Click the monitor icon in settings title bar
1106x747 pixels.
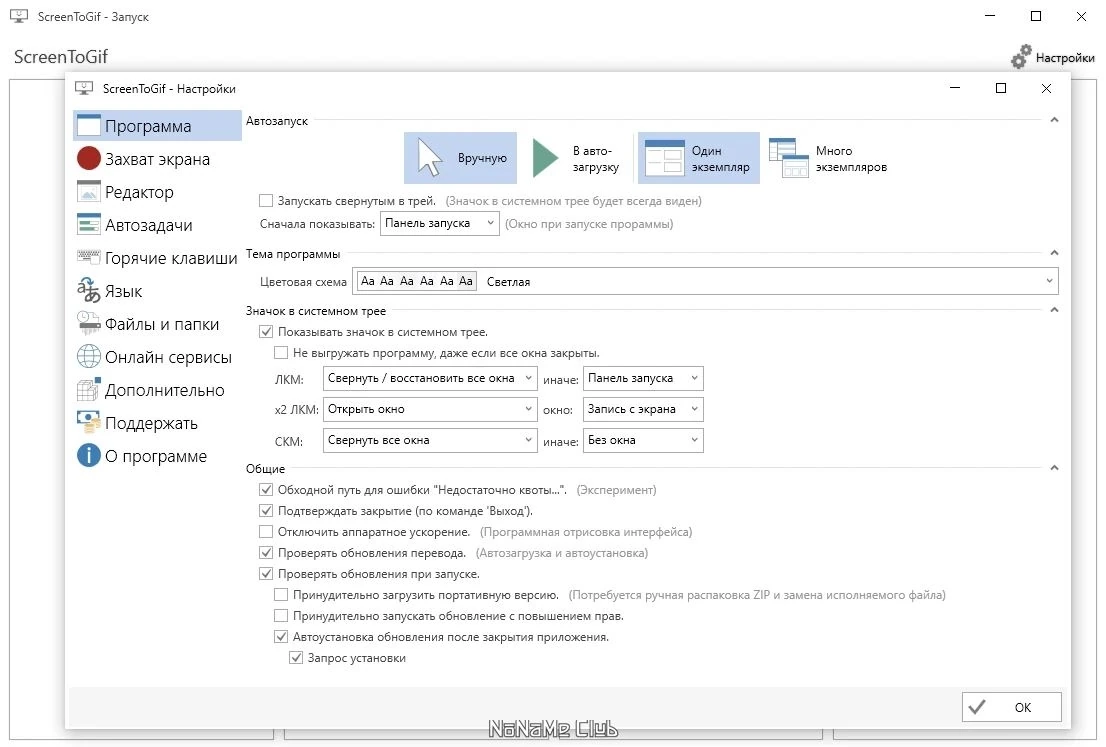(x=84, y=88)
